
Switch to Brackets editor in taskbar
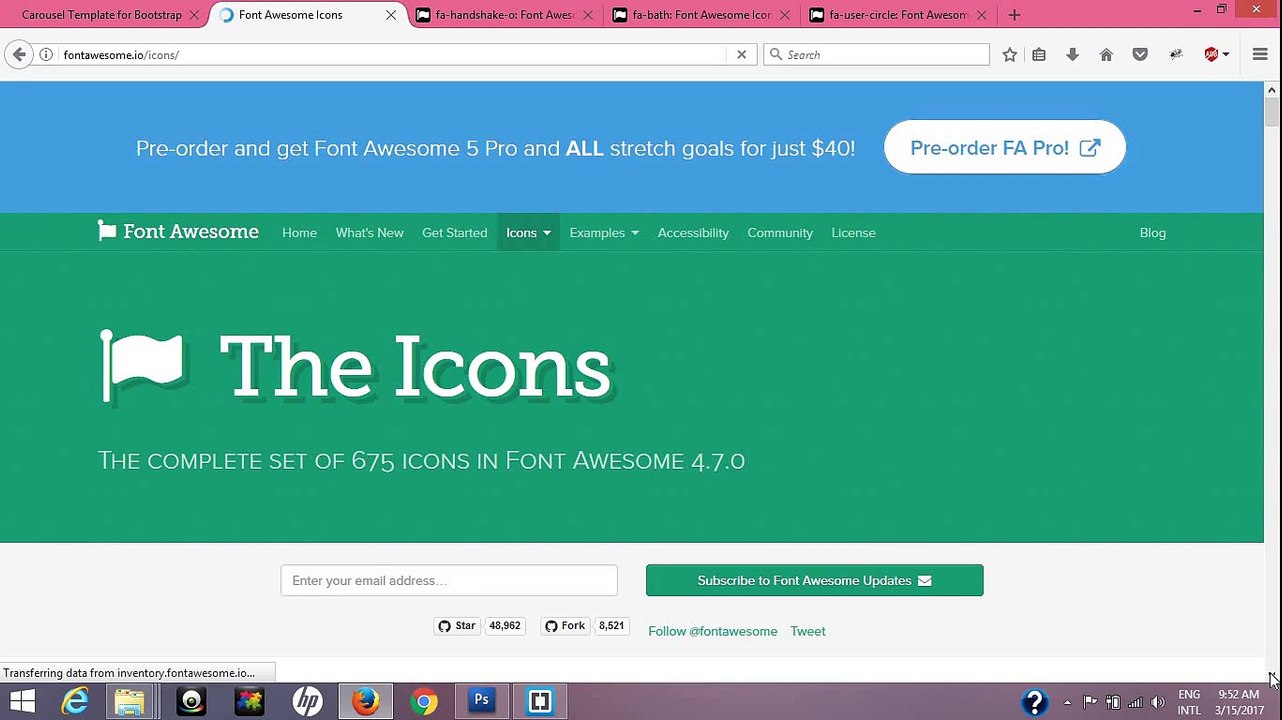(x=540, y=702)
